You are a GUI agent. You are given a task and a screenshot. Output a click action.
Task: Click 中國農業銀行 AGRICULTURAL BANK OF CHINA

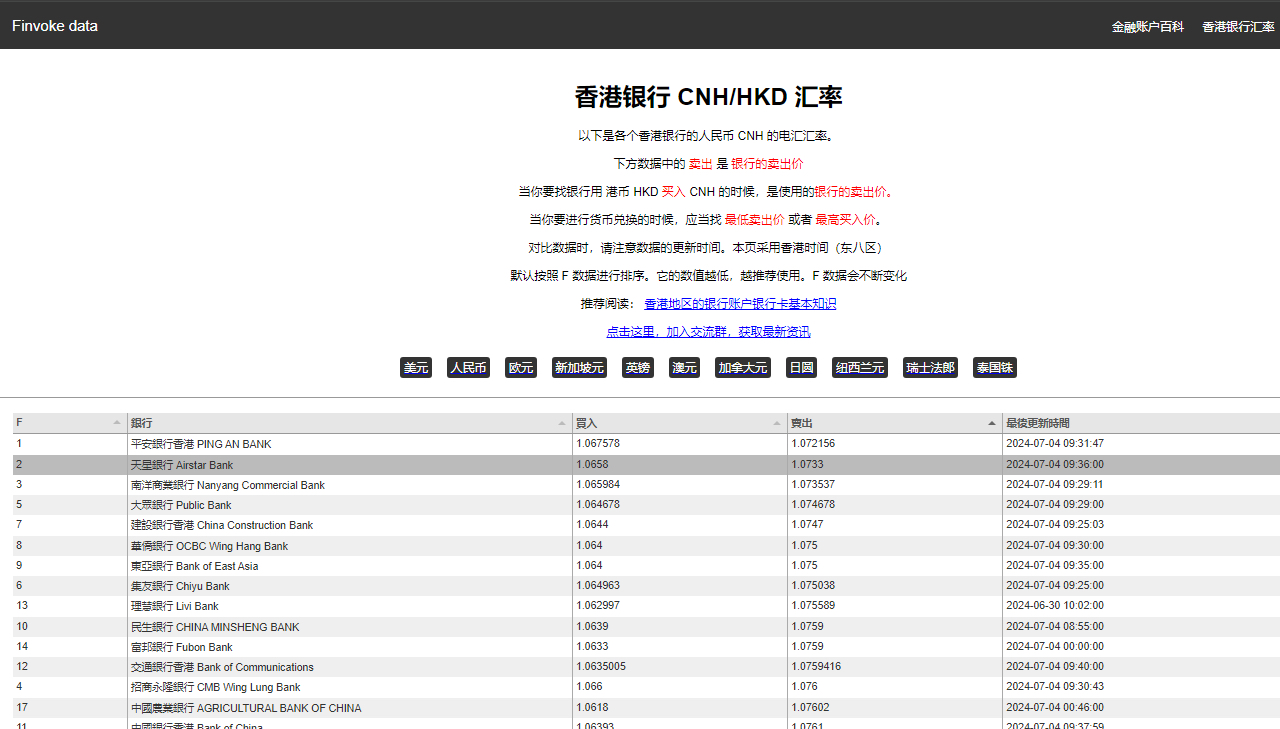[246, 708]
